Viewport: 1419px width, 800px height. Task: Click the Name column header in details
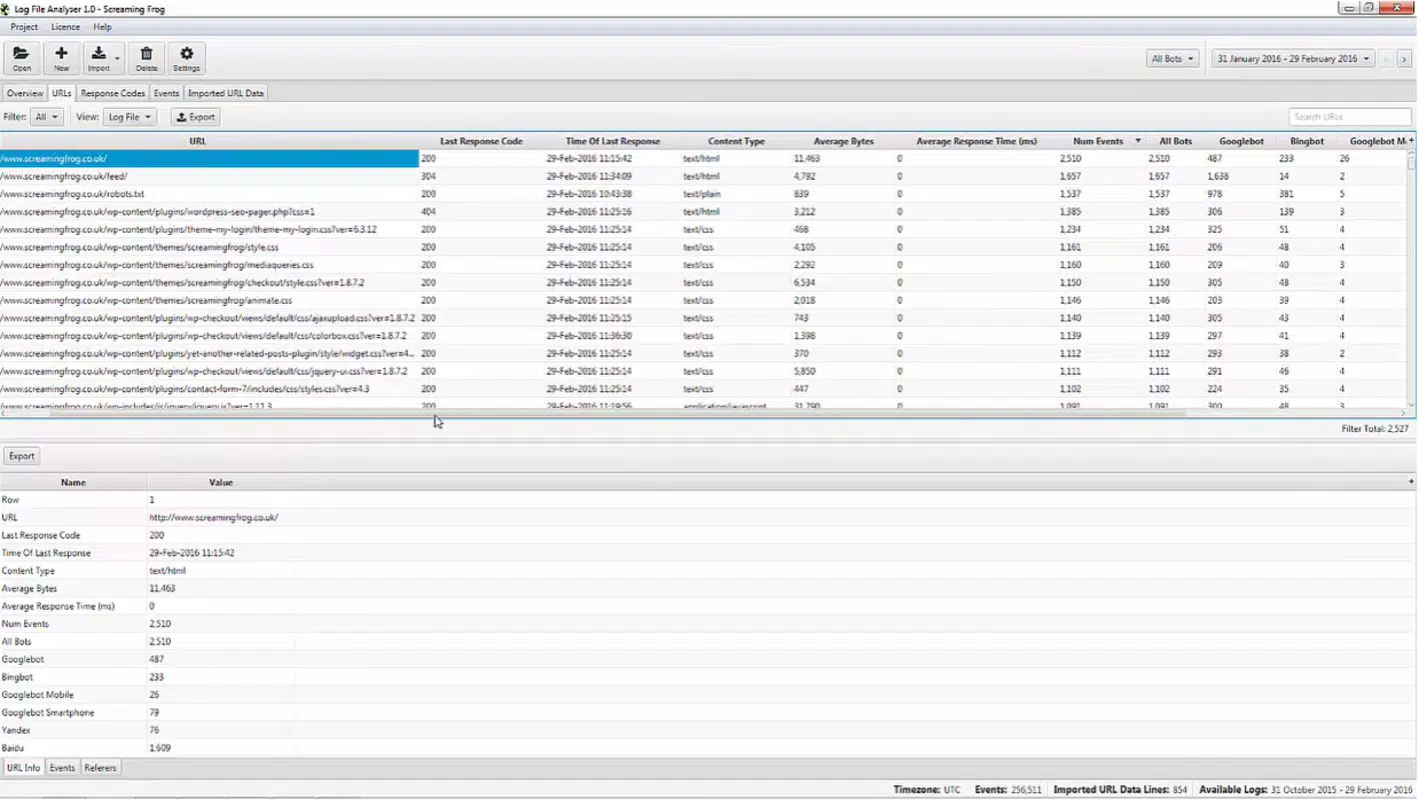coord(73,482)
